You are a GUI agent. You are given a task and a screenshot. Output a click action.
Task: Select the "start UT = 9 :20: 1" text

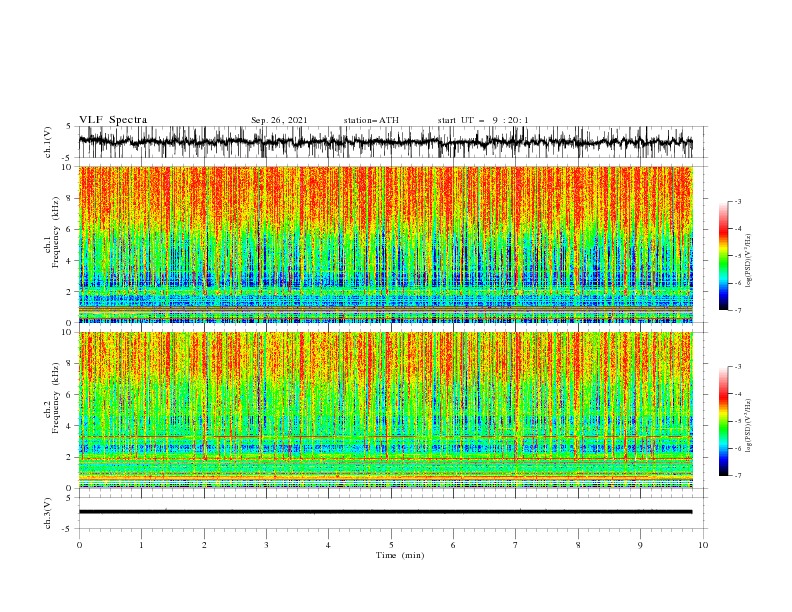(483, 120)
